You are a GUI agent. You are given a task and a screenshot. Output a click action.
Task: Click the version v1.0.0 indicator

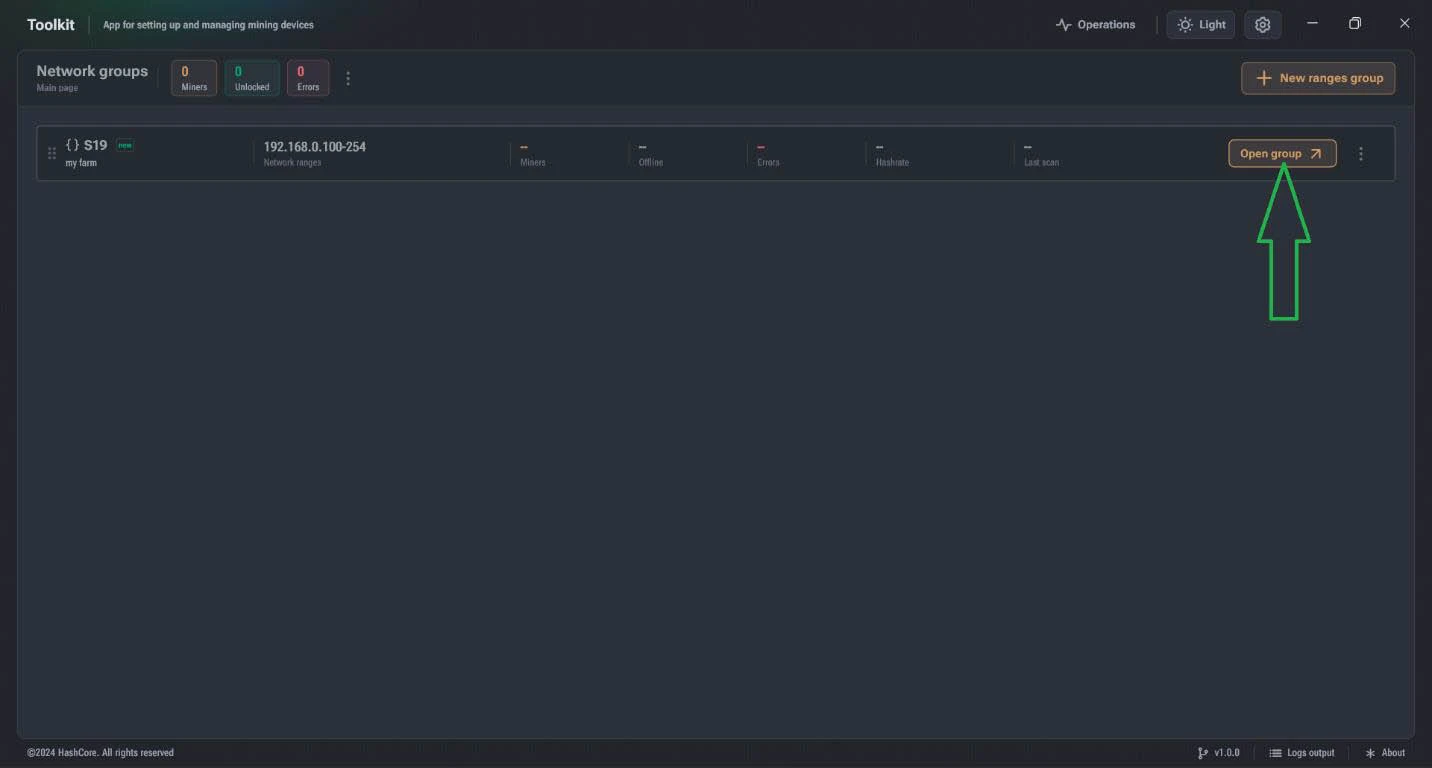[x=1218, y=753]
